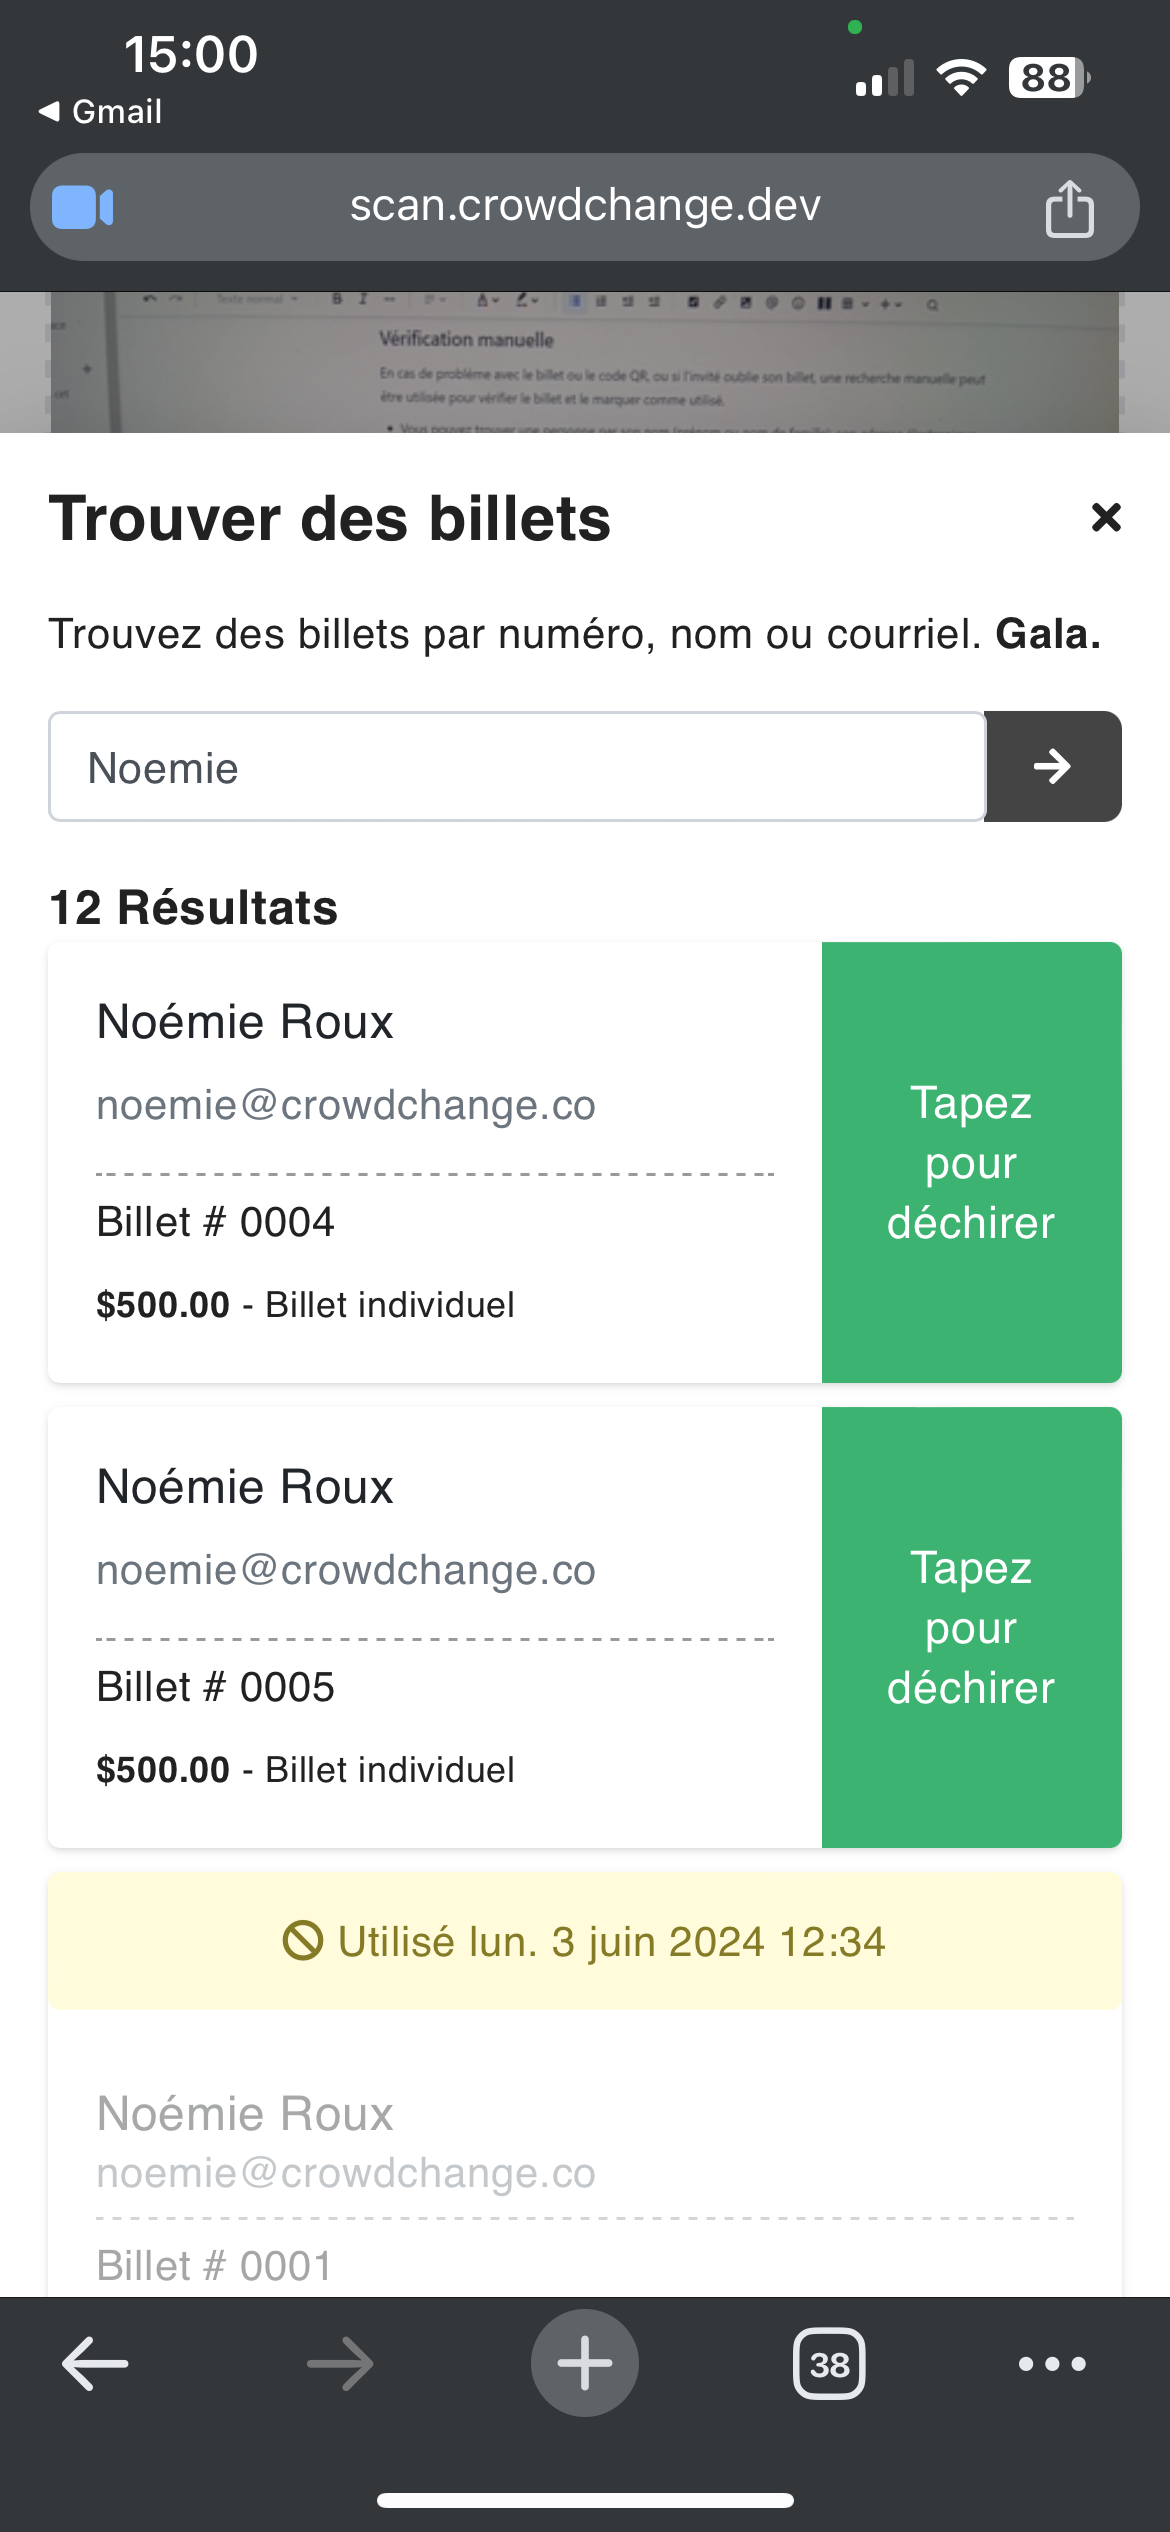Tap the blurred camera preview area
The height and width of the screenshot is (2532, 1170).
coord(585,362)
